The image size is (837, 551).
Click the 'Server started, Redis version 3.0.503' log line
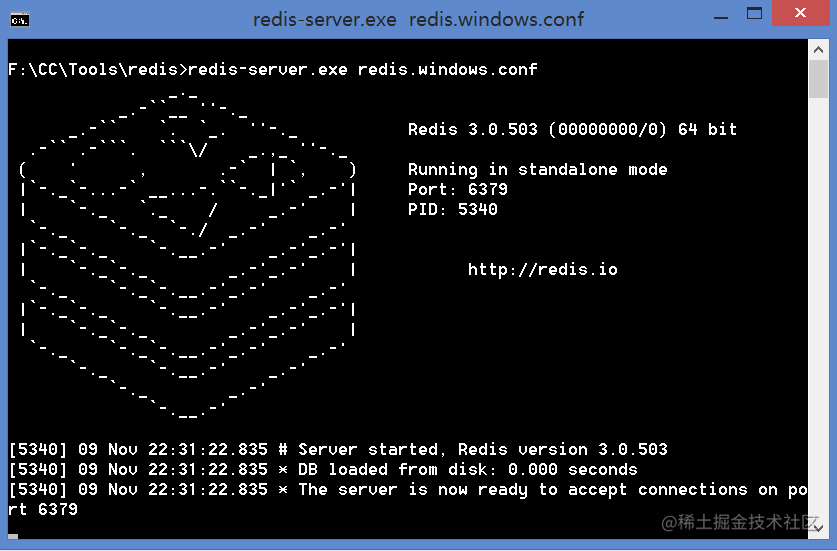338,450
